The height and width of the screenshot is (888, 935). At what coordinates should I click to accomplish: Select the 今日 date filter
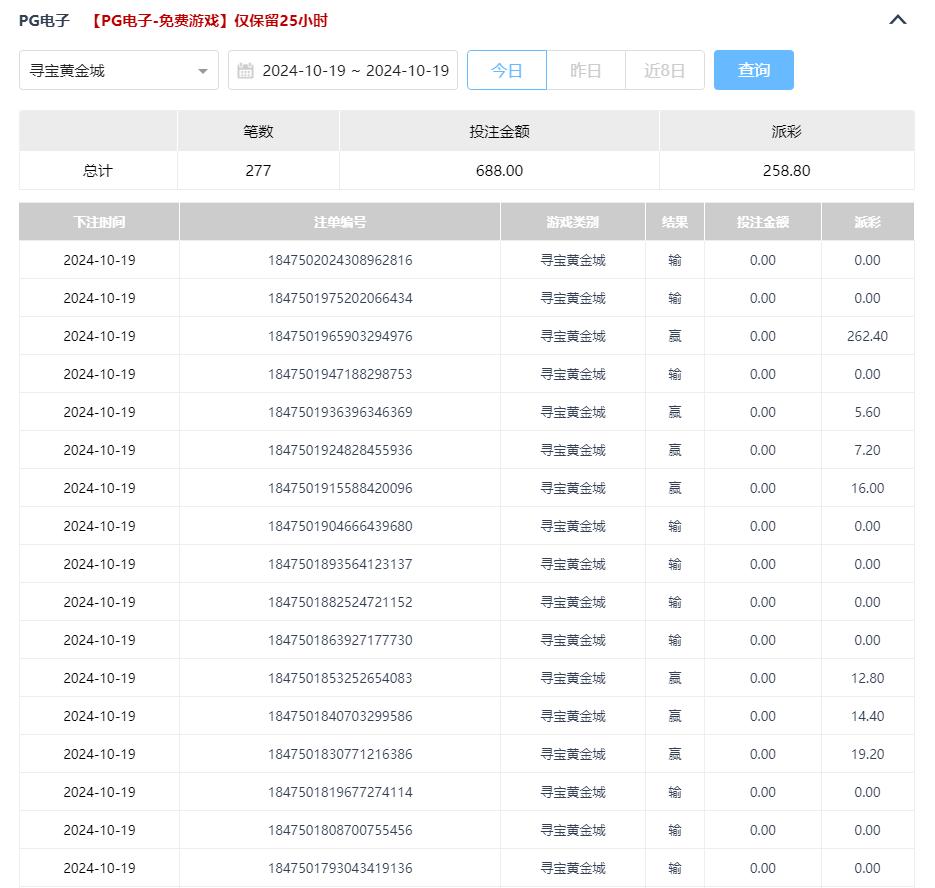tap(507, 71)
